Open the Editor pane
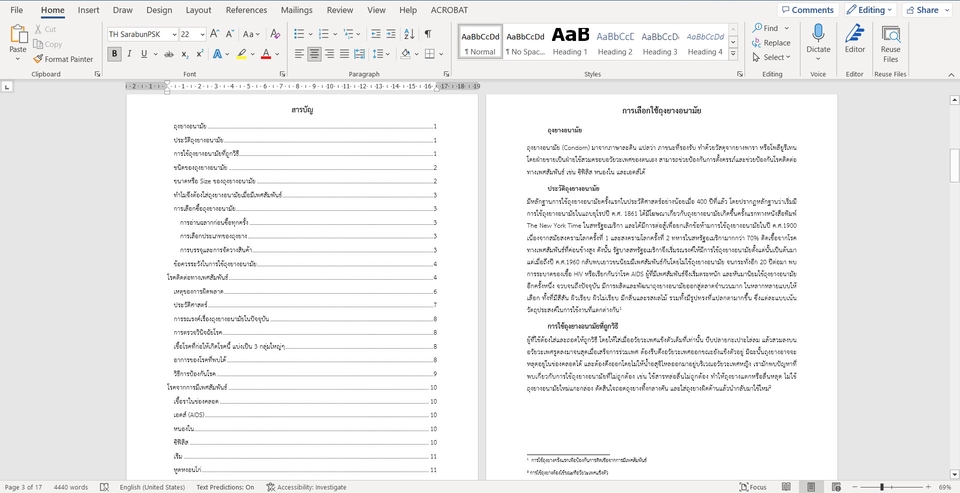 click(855, 38)
